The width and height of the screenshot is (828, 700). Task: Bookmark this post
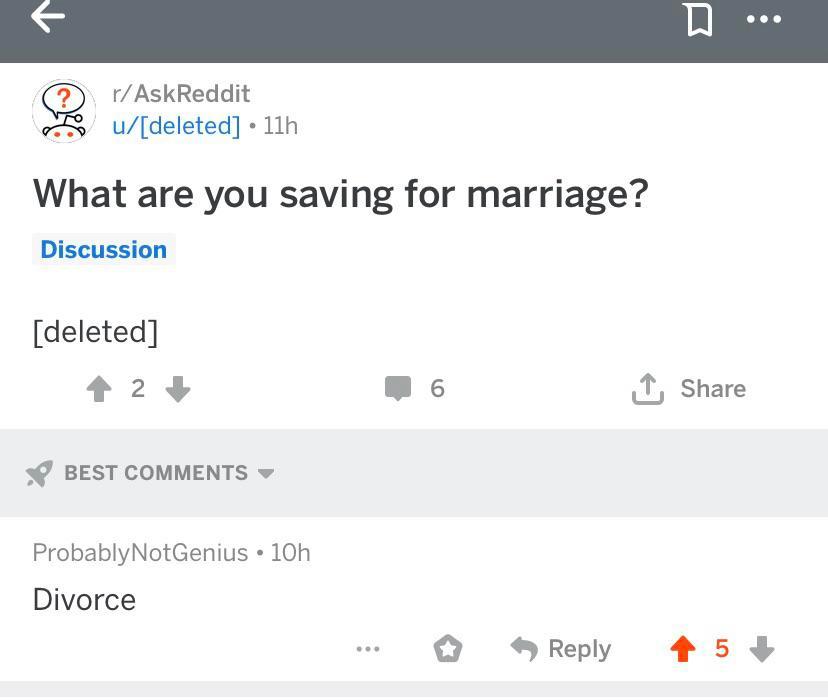point(699,18)
